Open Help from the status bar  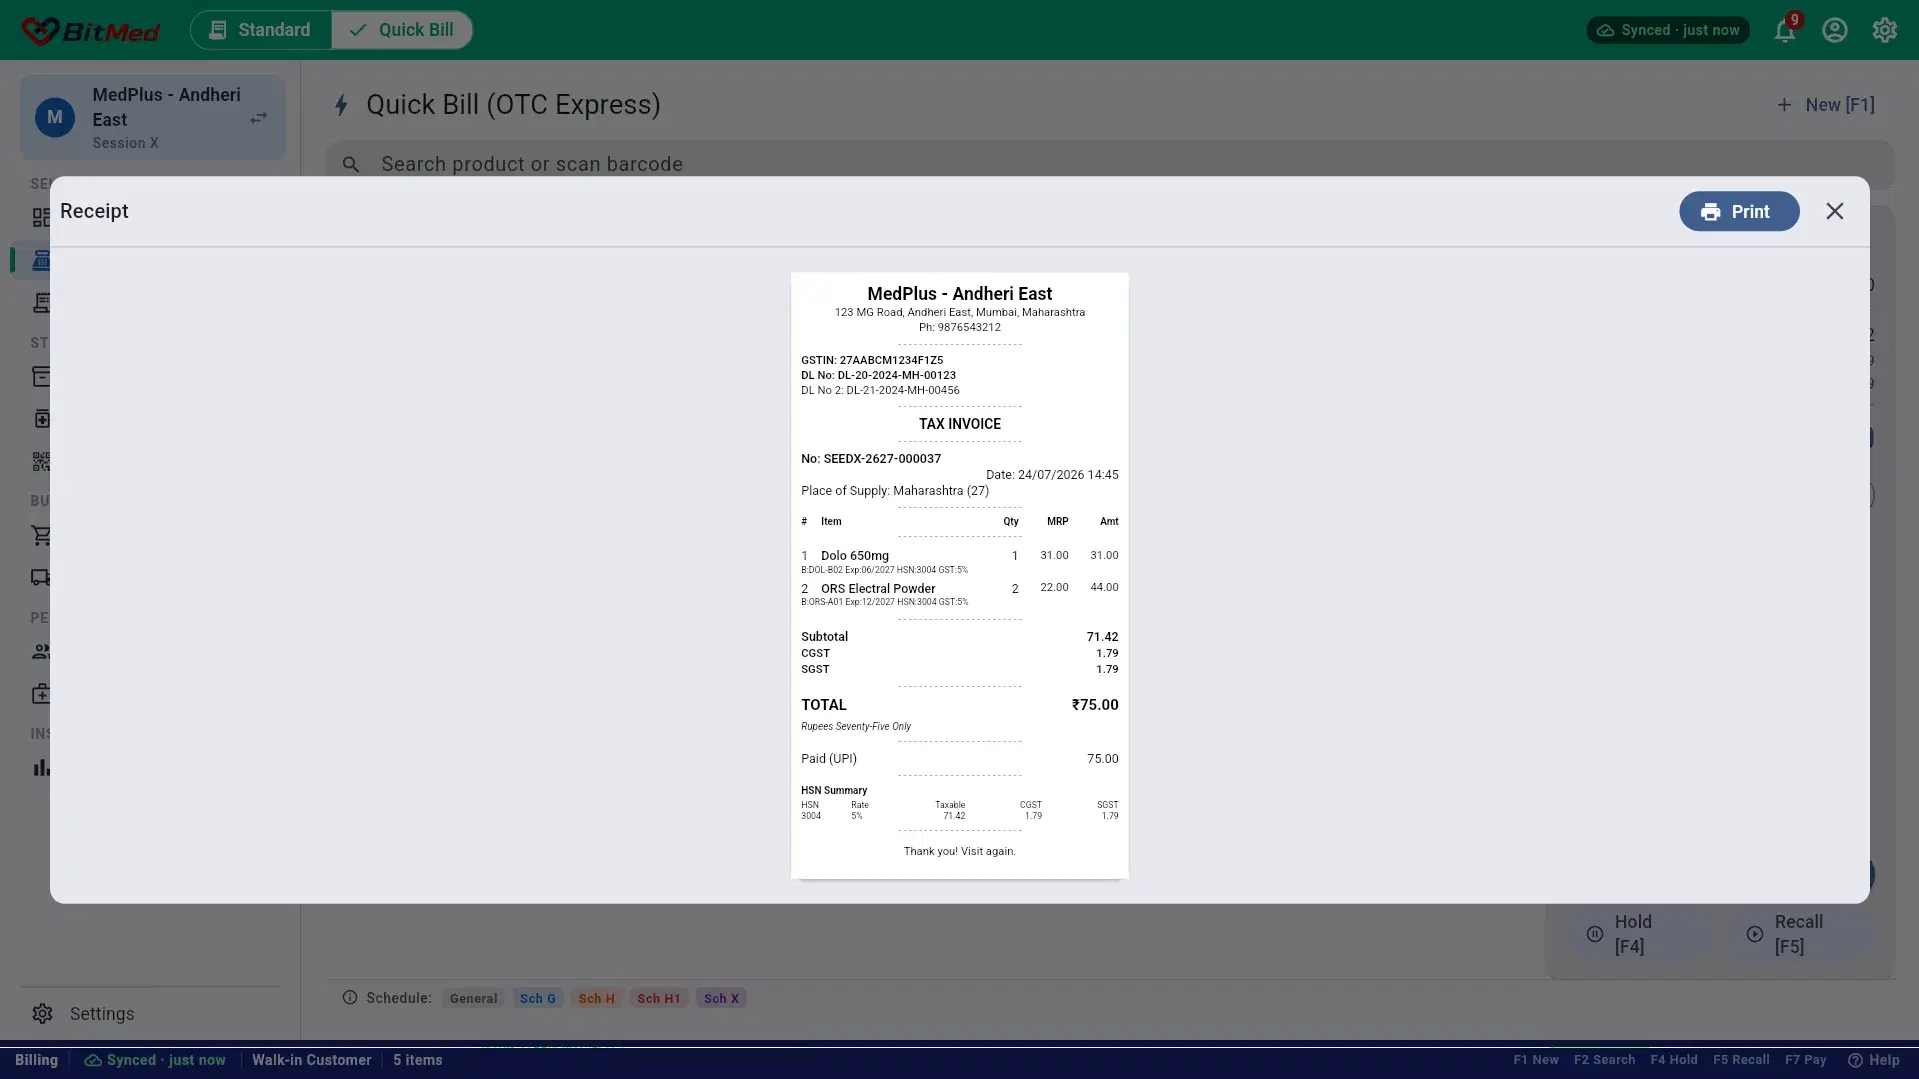coord(1874,1060)
